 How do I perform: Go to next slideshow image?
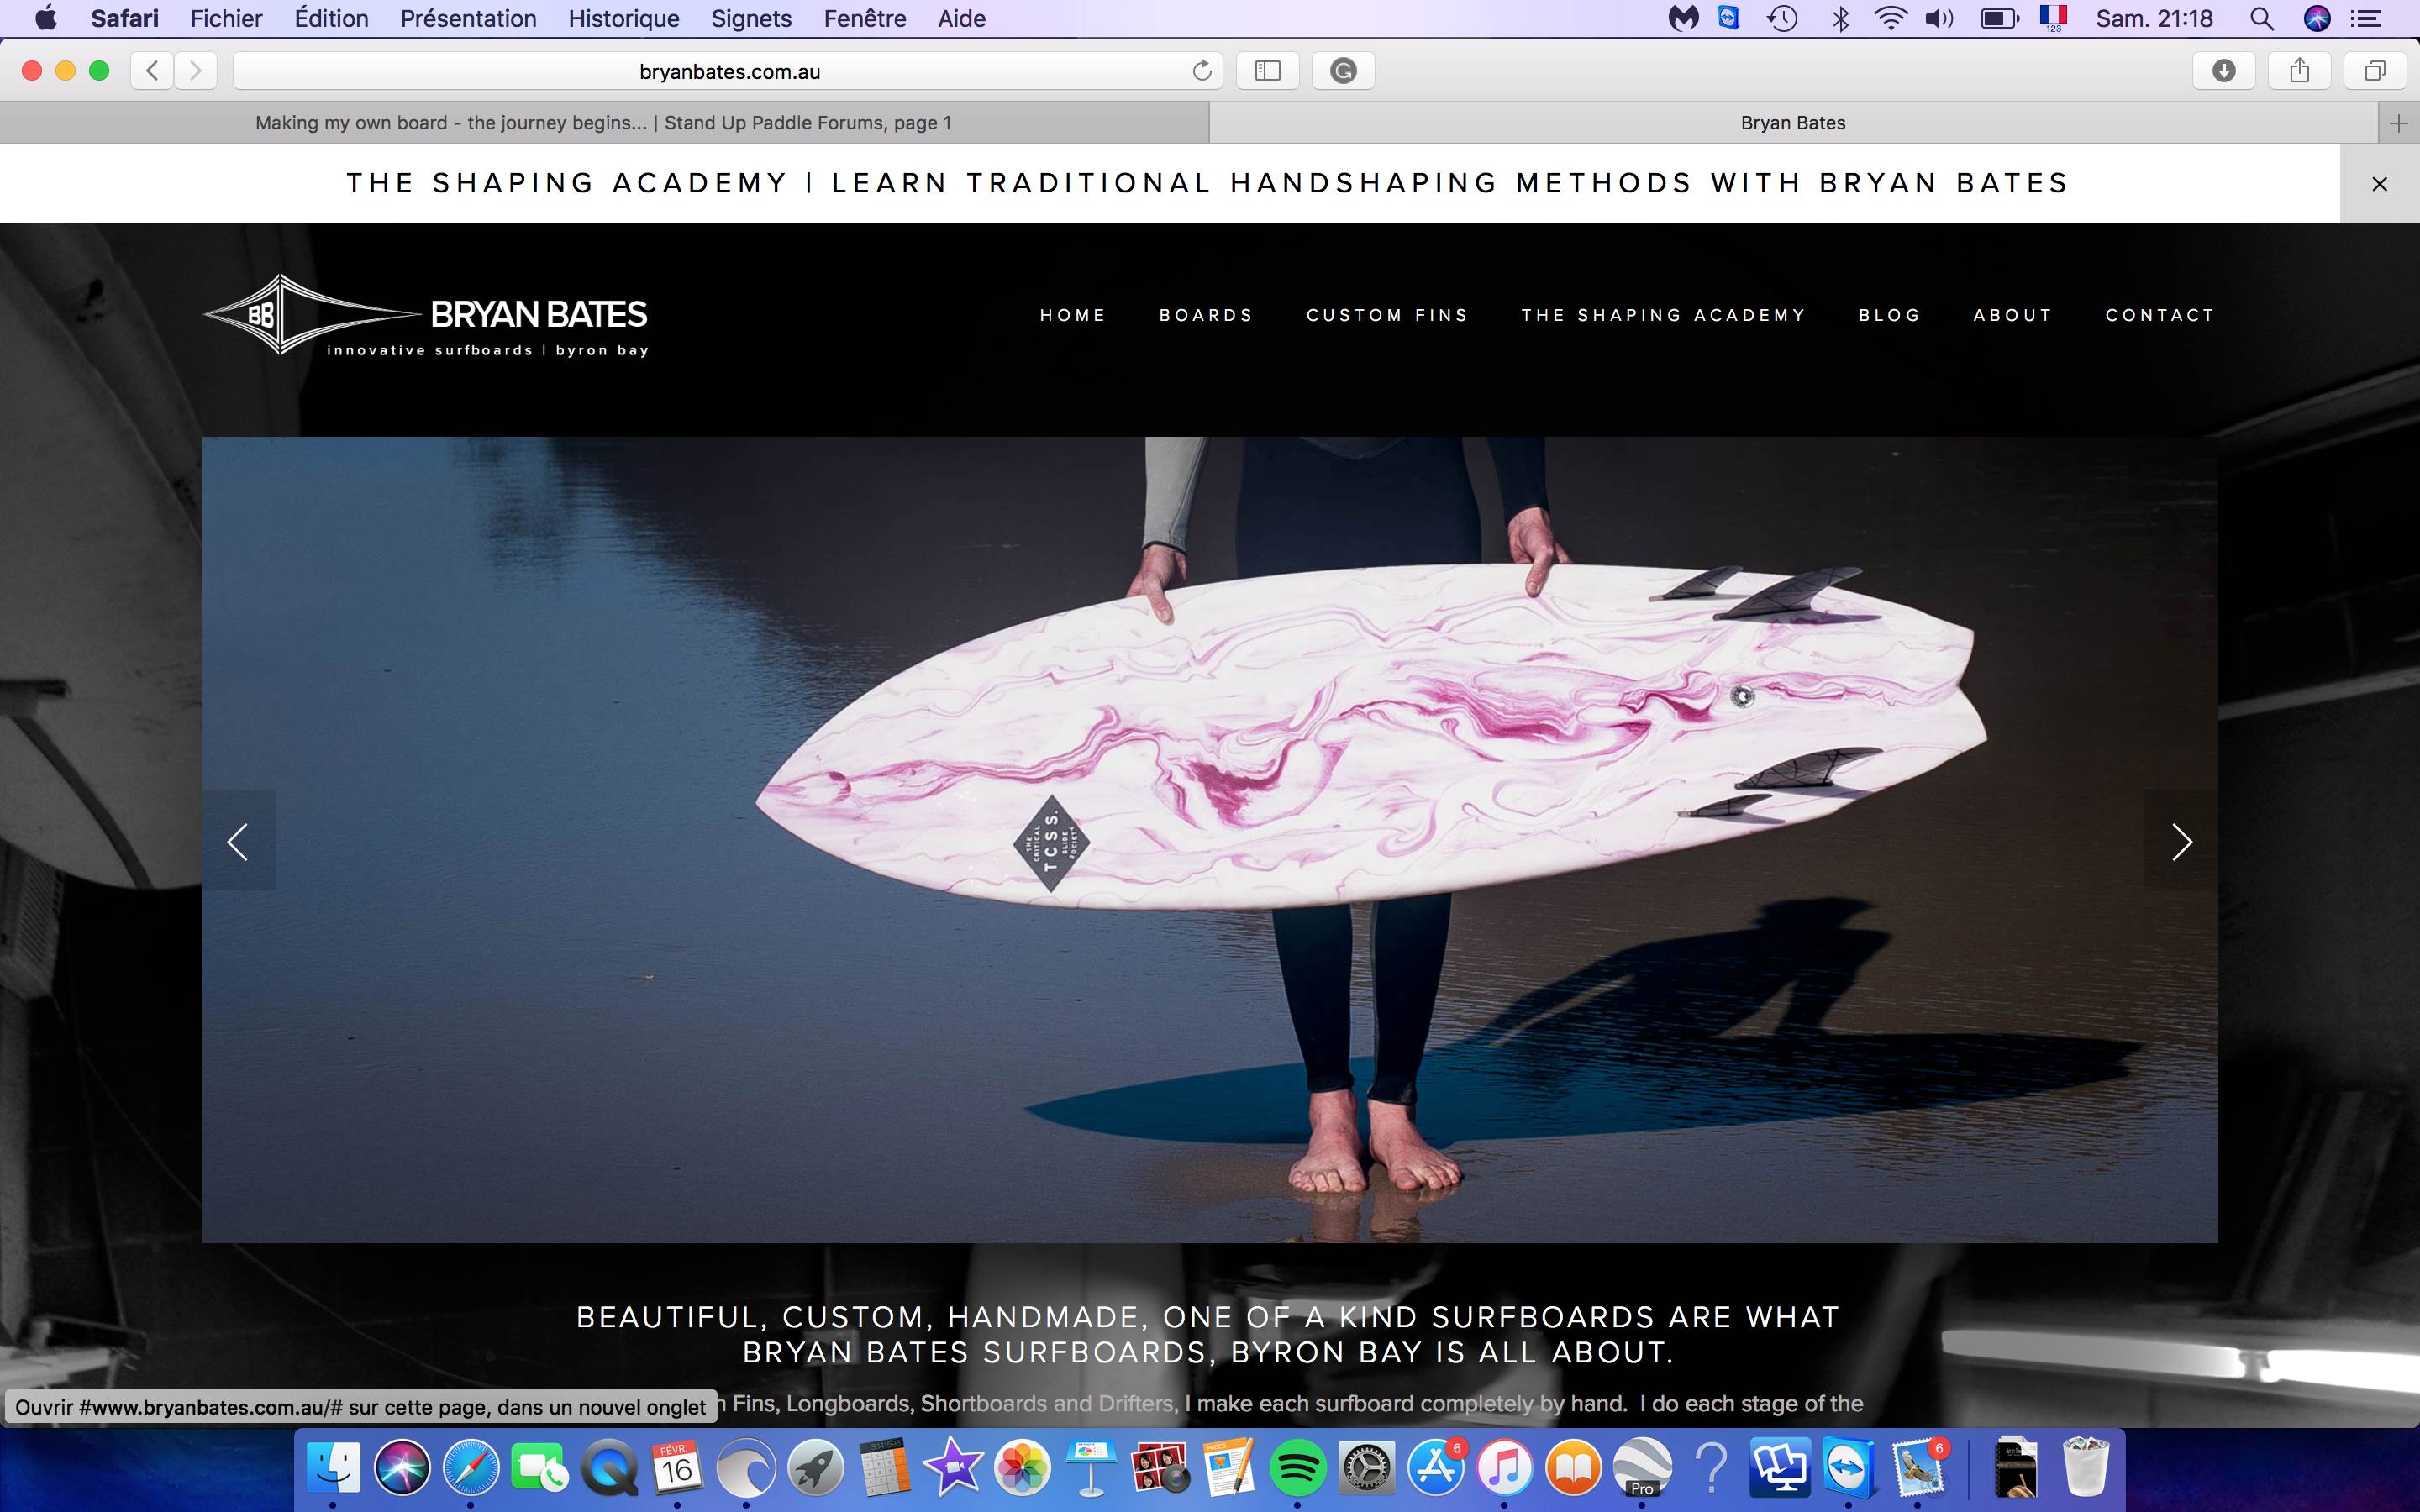click(2181, 841)
